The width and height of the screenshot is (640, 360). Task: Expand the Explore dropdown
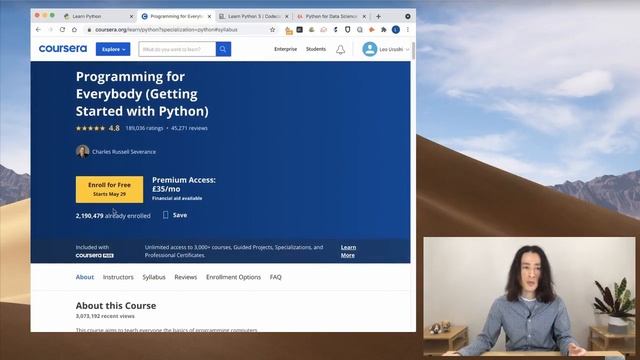point(113,49)
